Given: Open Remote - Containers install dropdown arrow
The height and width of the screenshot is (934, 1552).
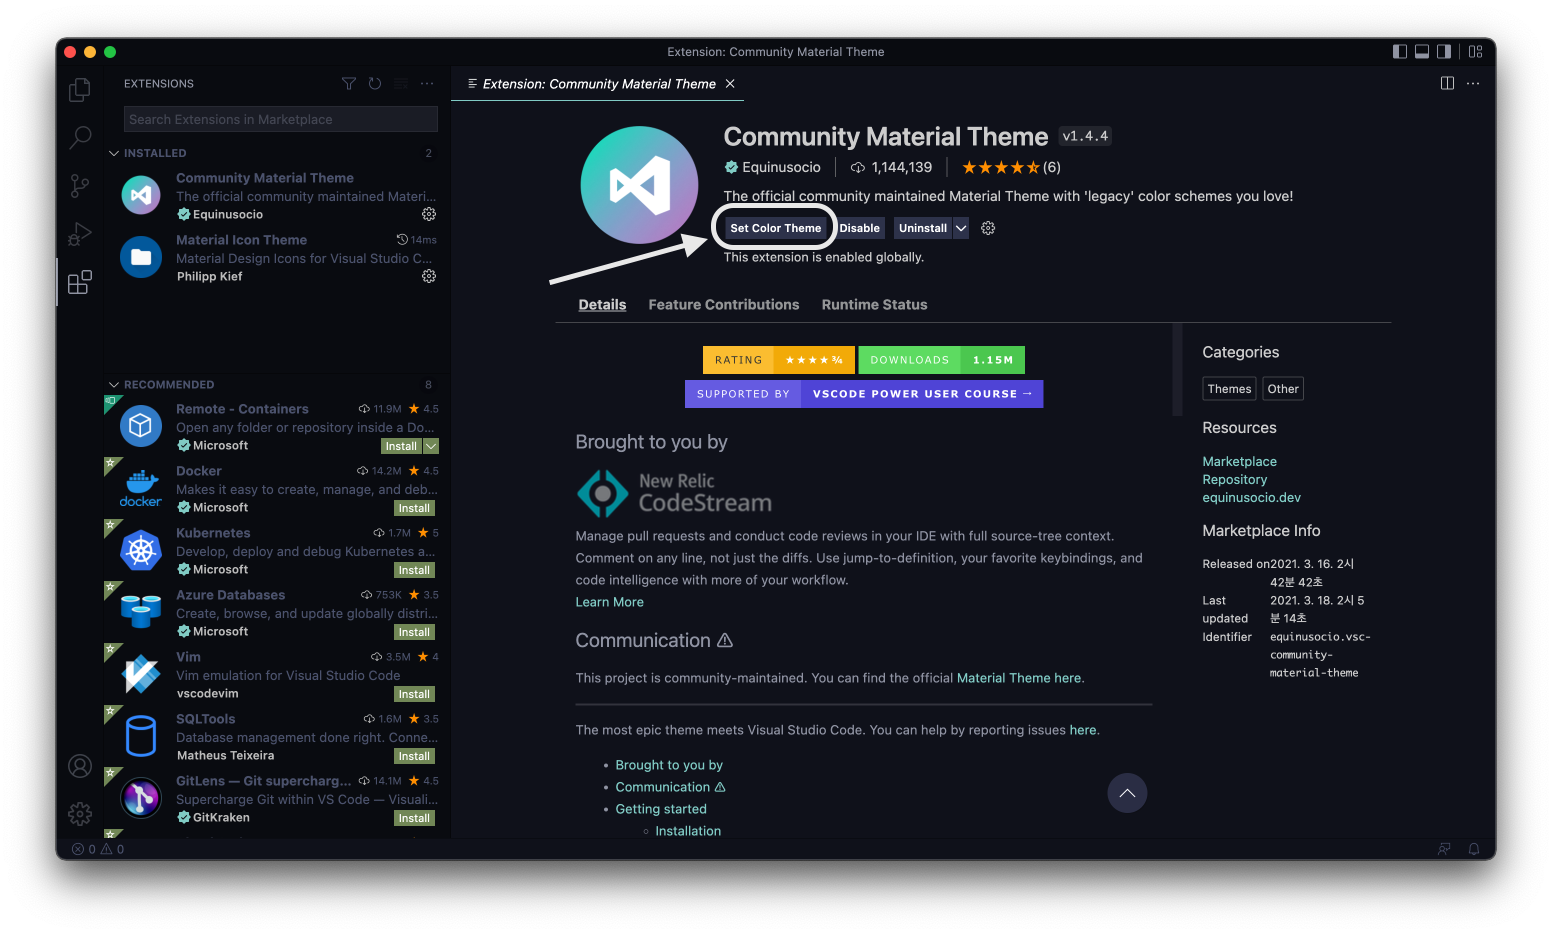Looking at the screenshot, I should click(431, 446).
